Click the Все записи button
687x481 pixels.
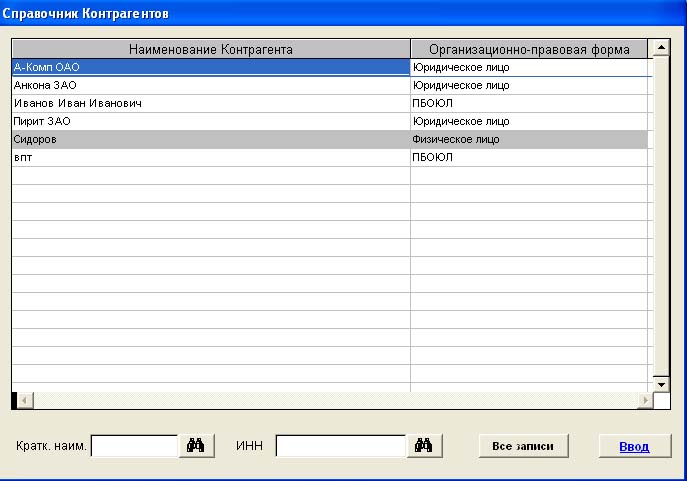523,446
